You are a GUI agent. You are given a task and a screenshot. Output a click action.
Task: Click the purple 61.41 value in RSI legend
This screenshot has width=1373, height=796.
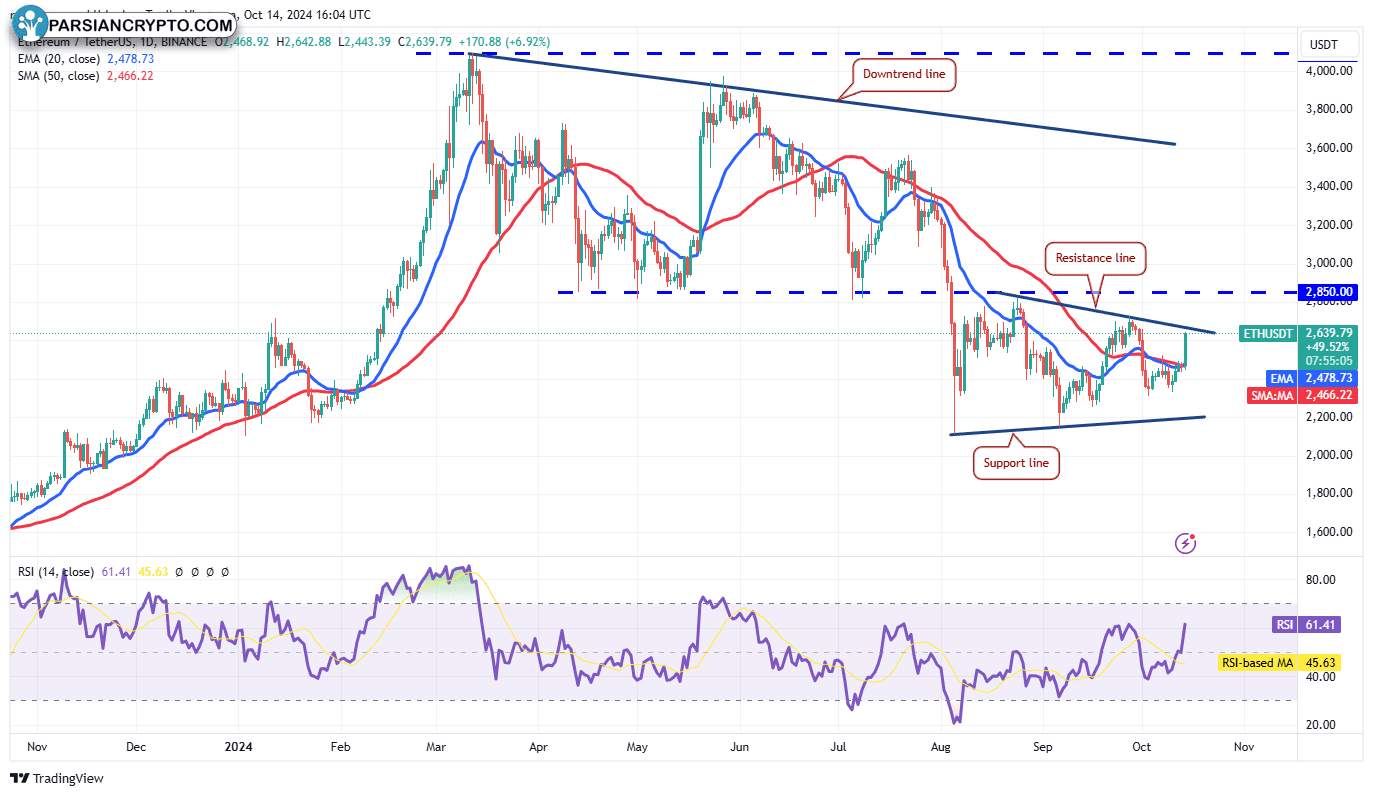[x=115, y=572]
